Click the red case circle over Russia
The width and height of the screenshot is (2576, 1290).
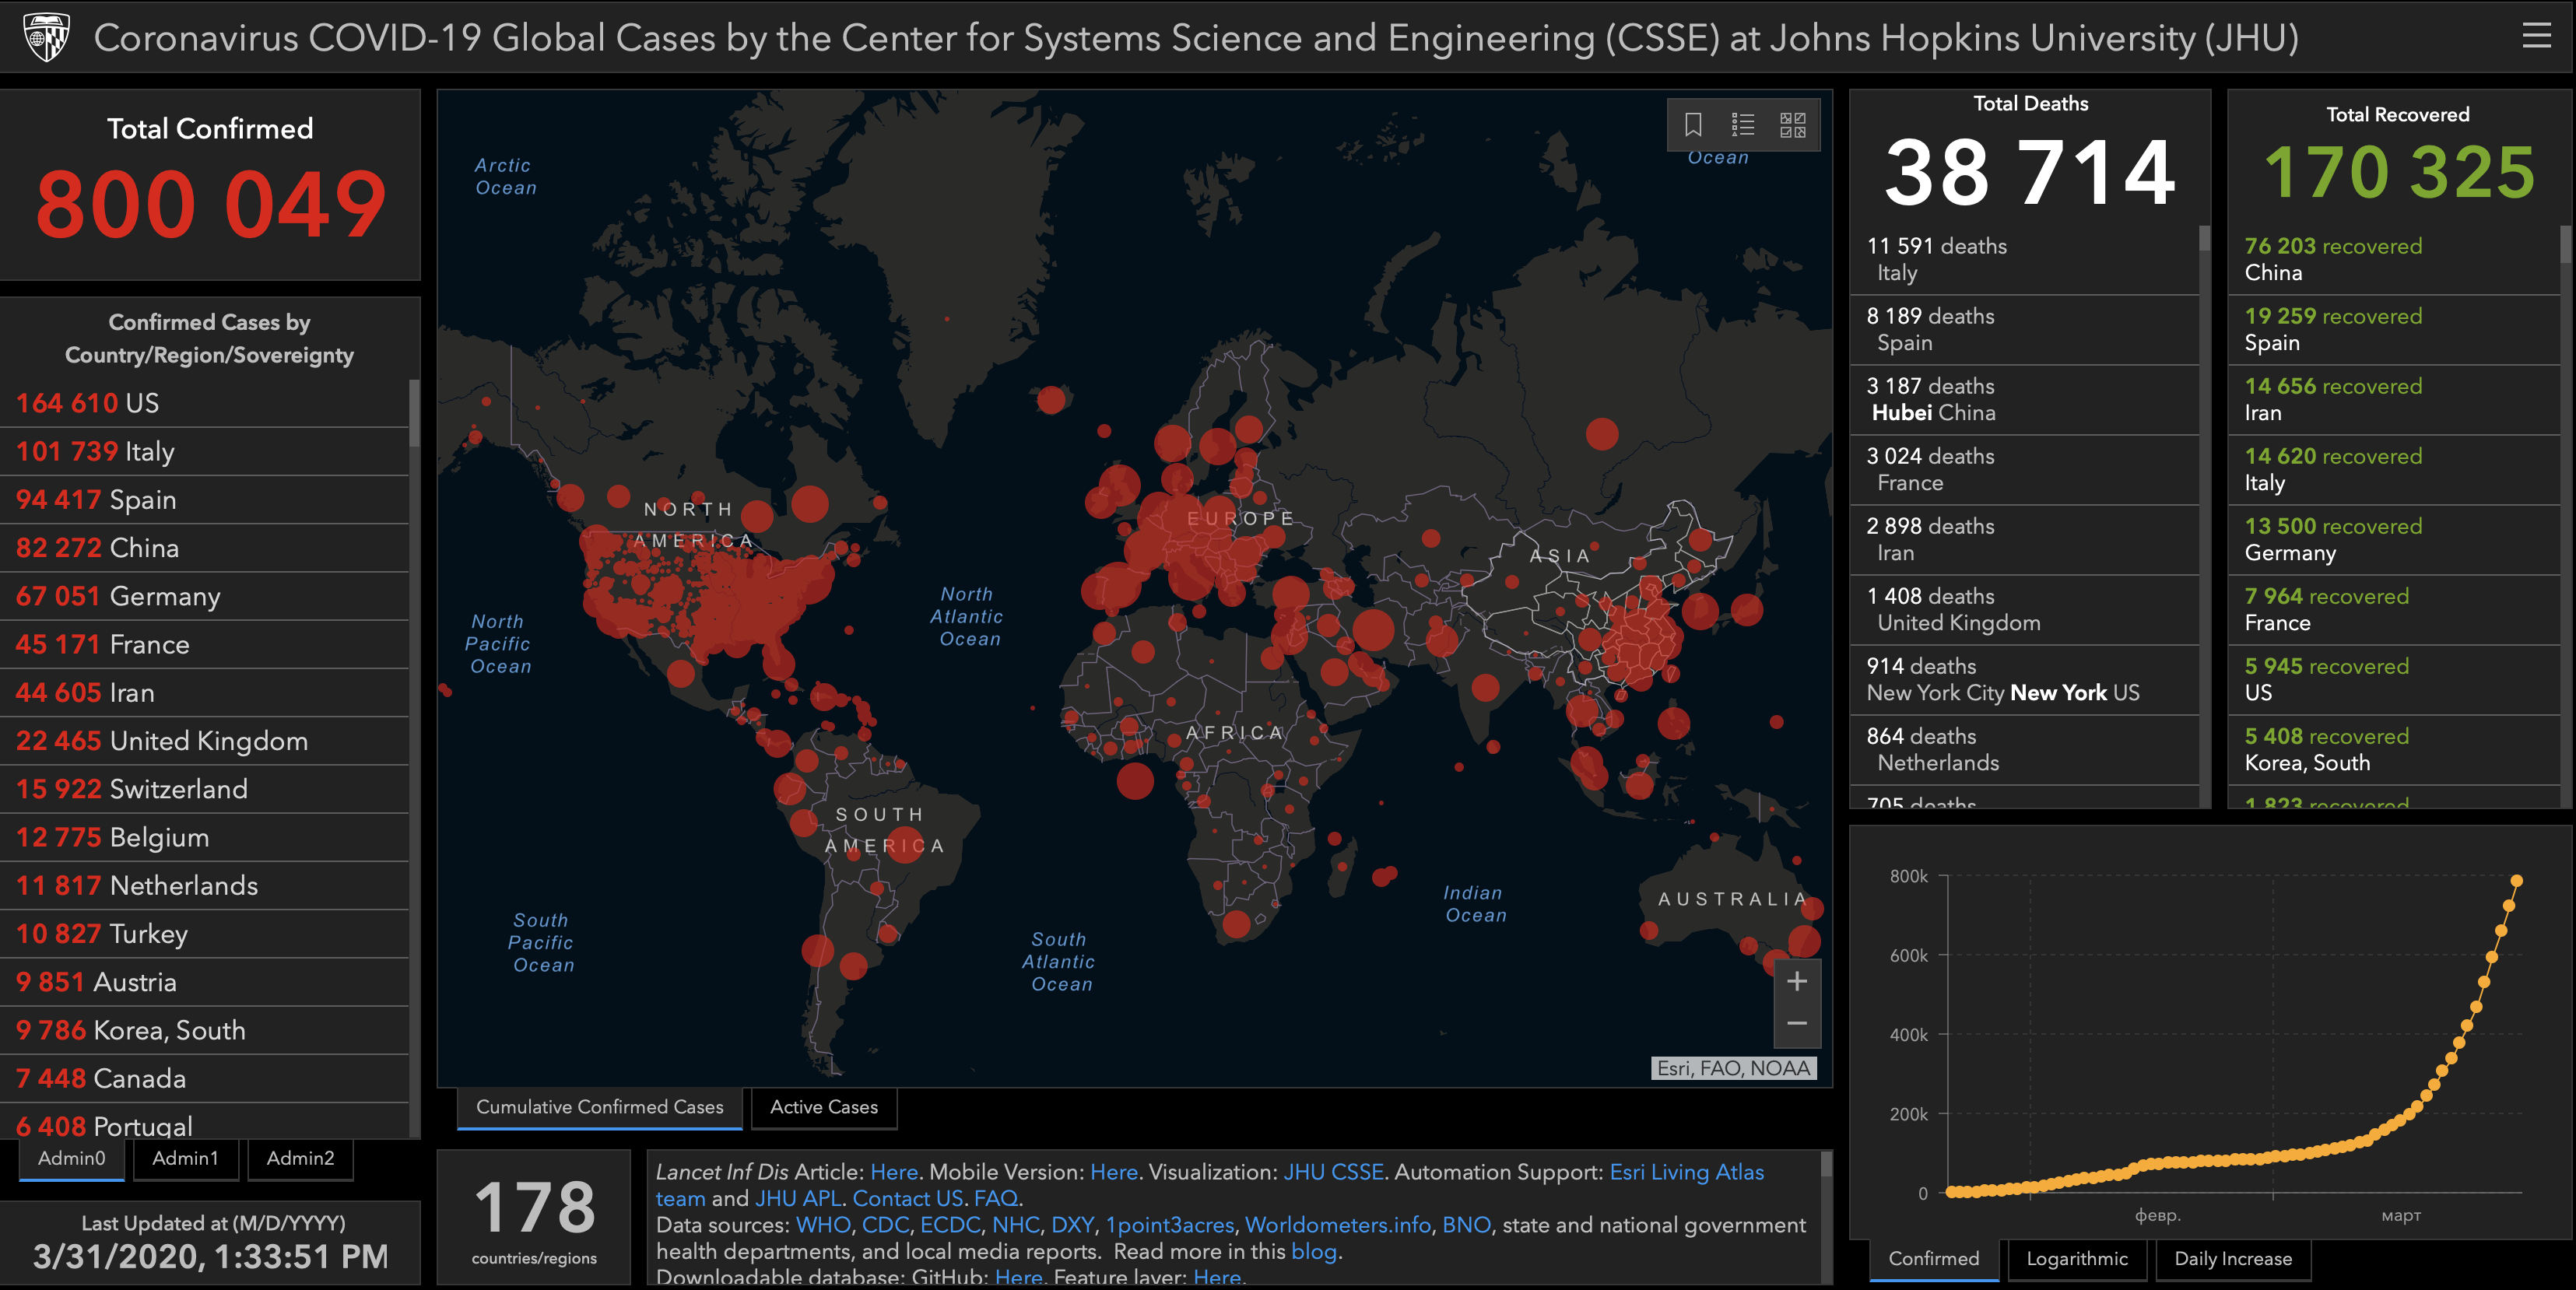point(1602,434)
